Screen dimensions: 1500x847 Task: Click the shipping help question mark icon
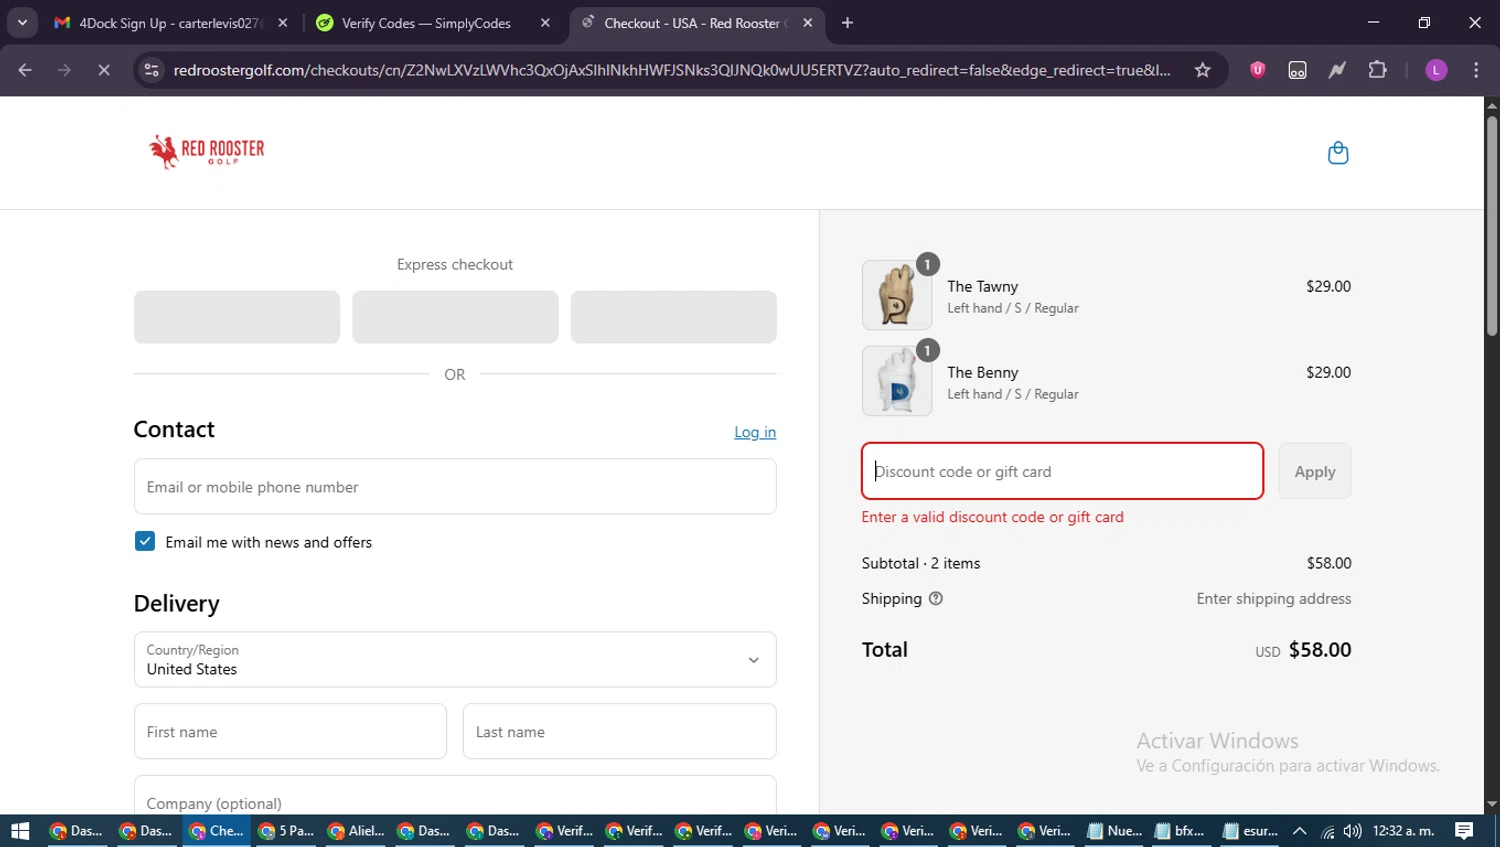tap(936, 599)
